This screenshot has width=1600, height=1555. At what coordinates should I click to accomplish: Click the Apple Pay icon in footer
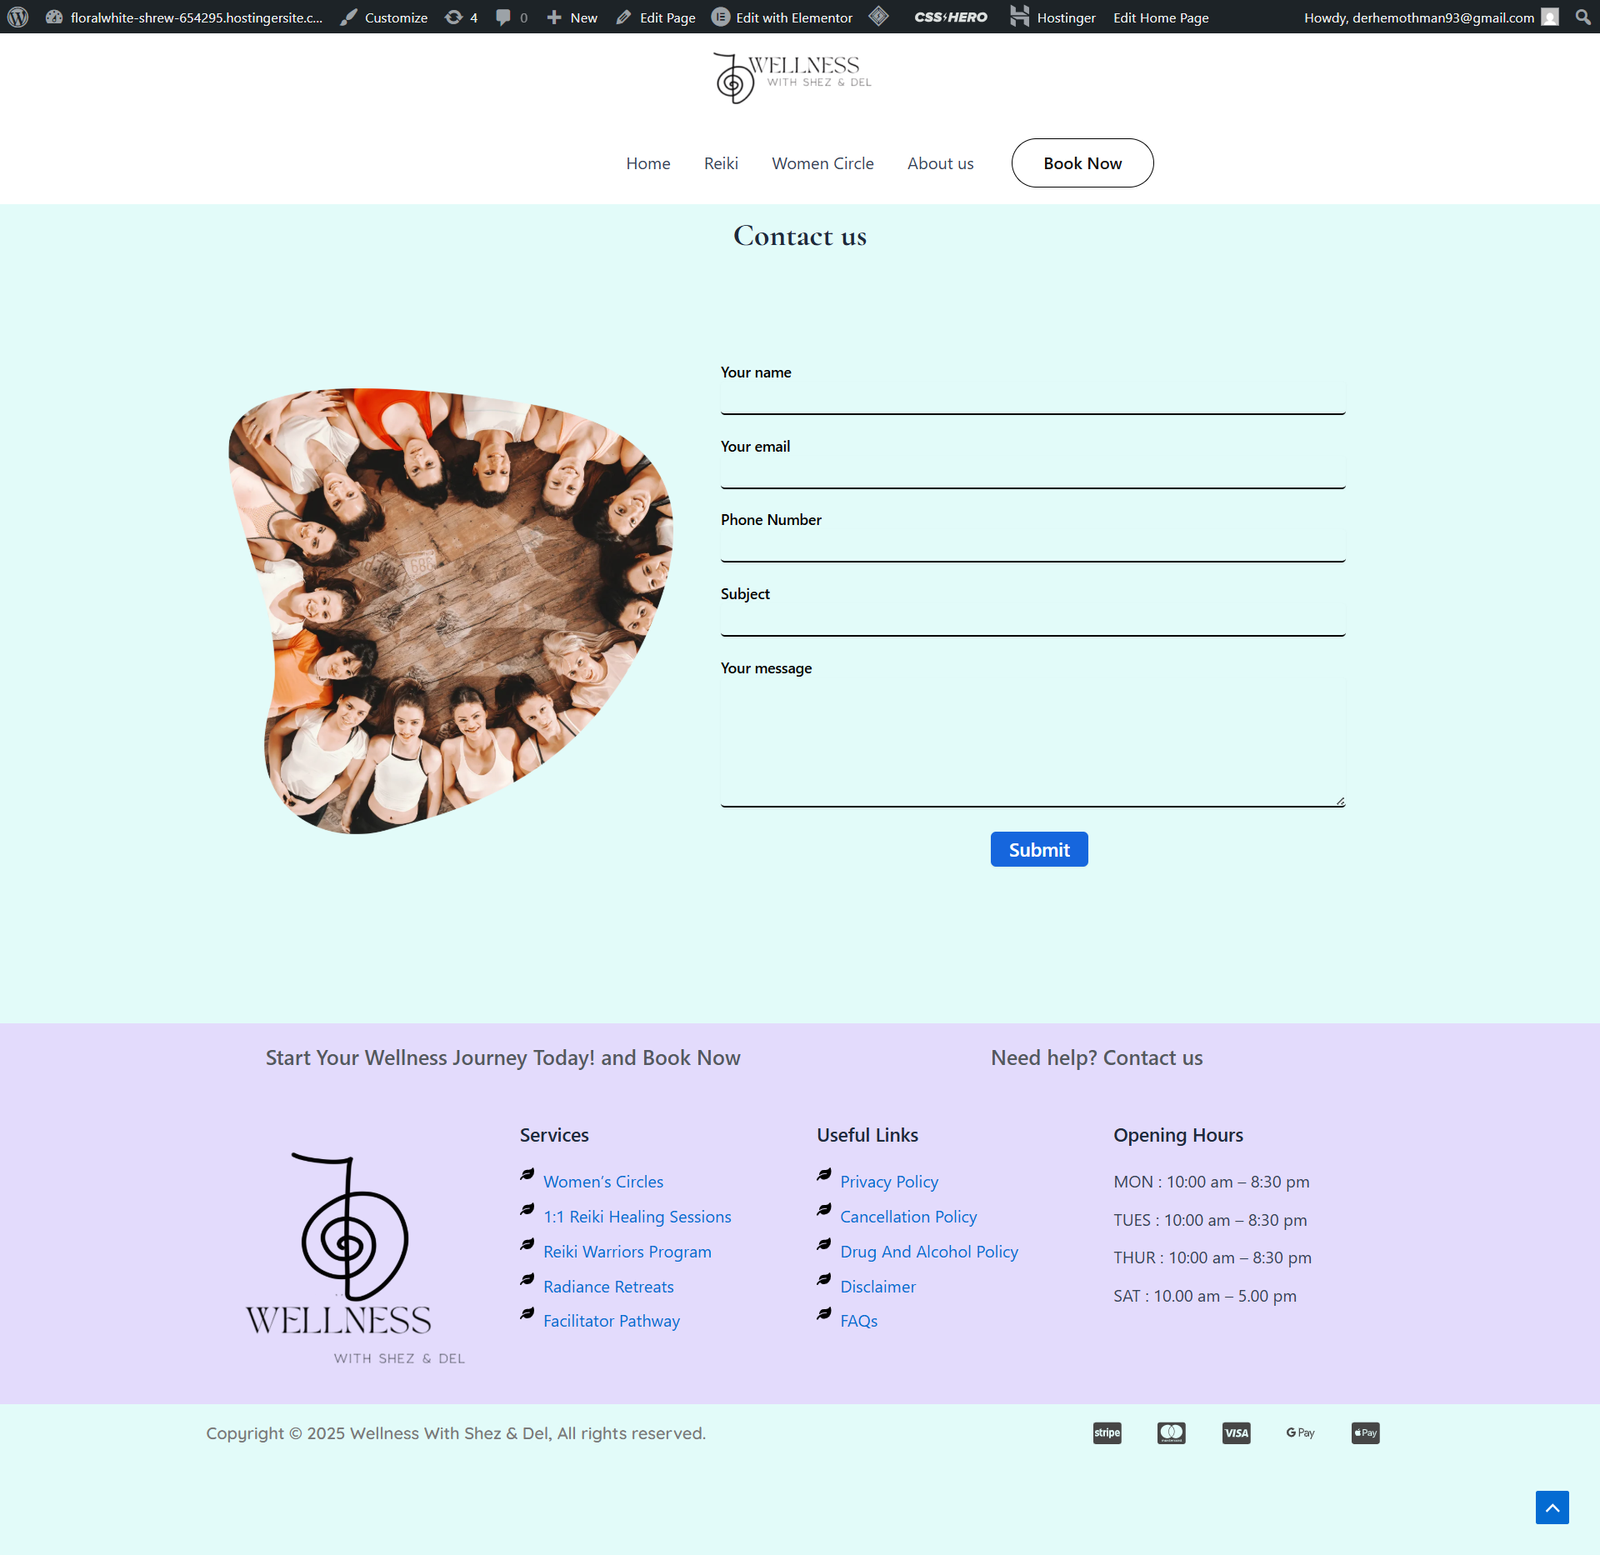(x=1365, y=1433)
